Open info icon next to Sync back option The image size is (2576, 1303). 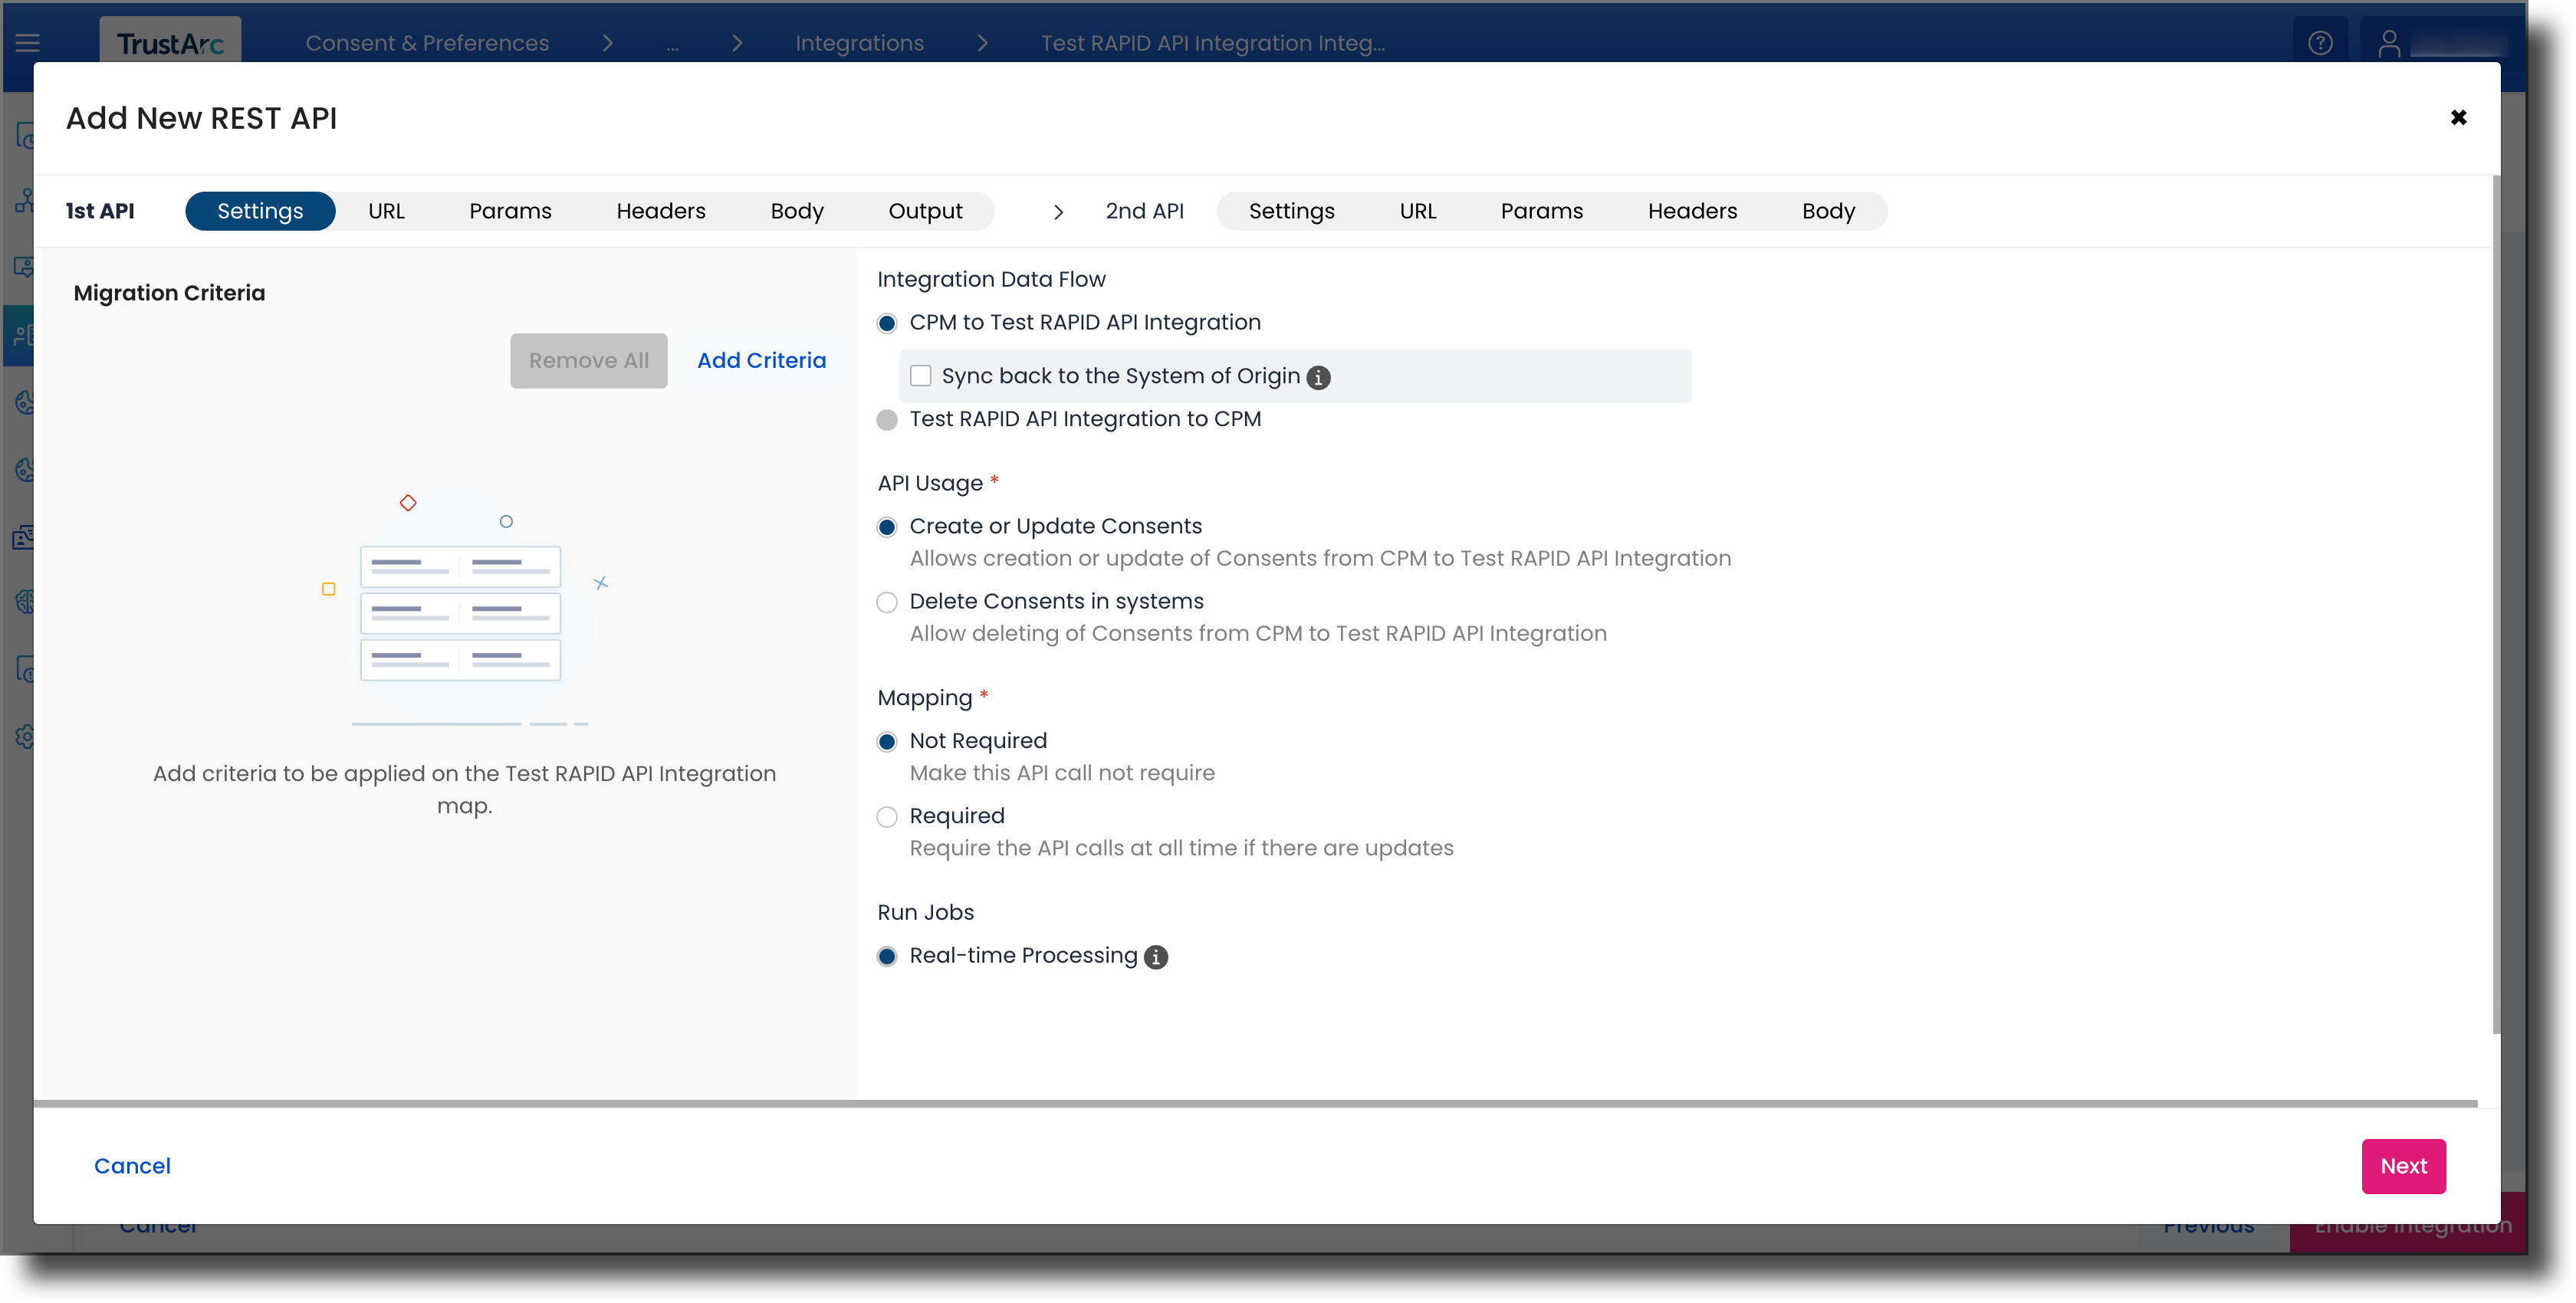(x=1319, y=377)
